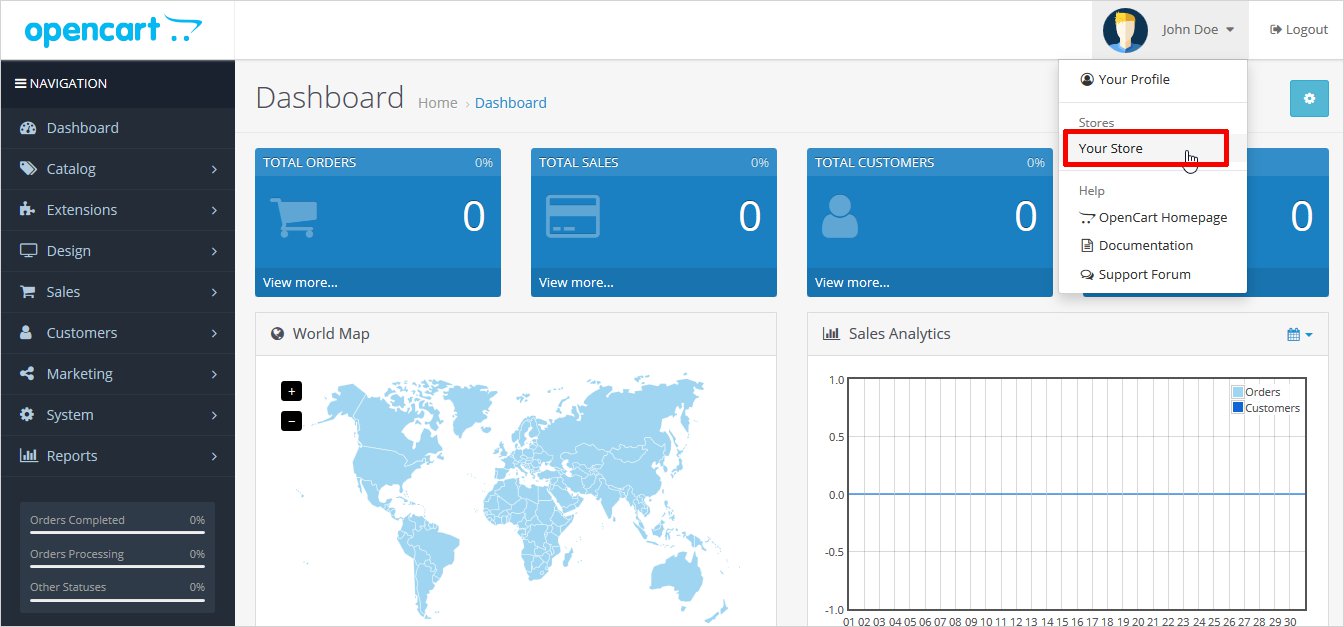
Task: Click the Orders Completed progress bar
Action: tap(117, 533)
